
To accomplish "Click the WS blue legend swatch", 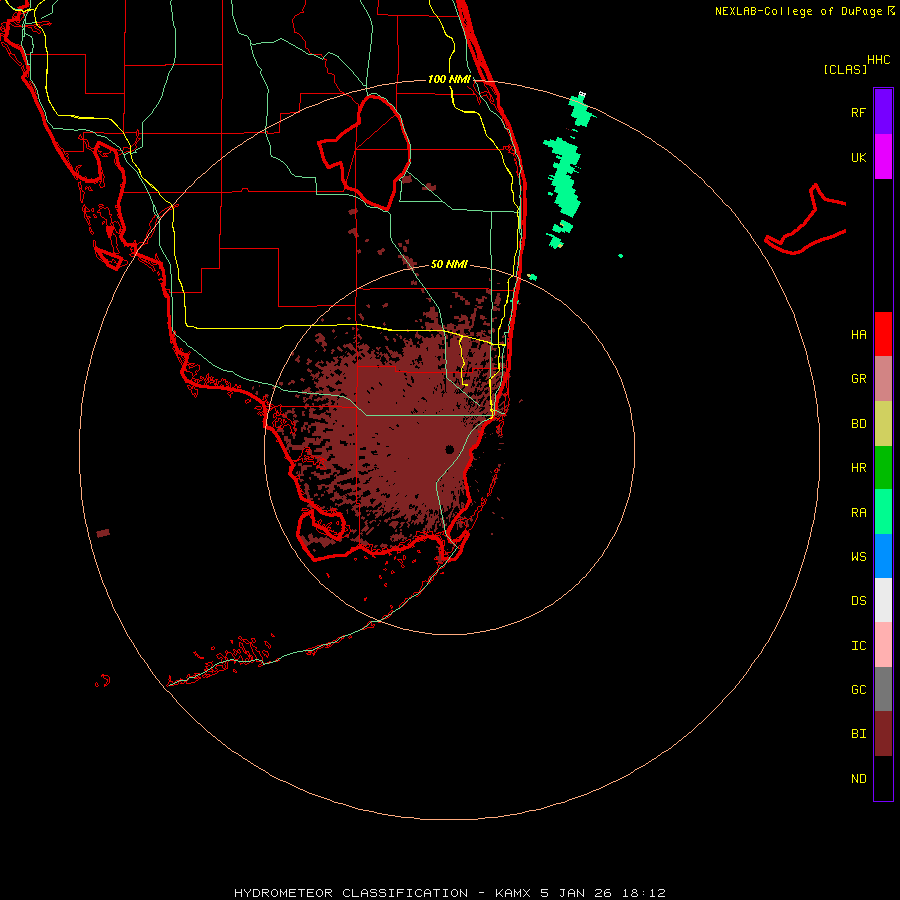I will 883,556.
